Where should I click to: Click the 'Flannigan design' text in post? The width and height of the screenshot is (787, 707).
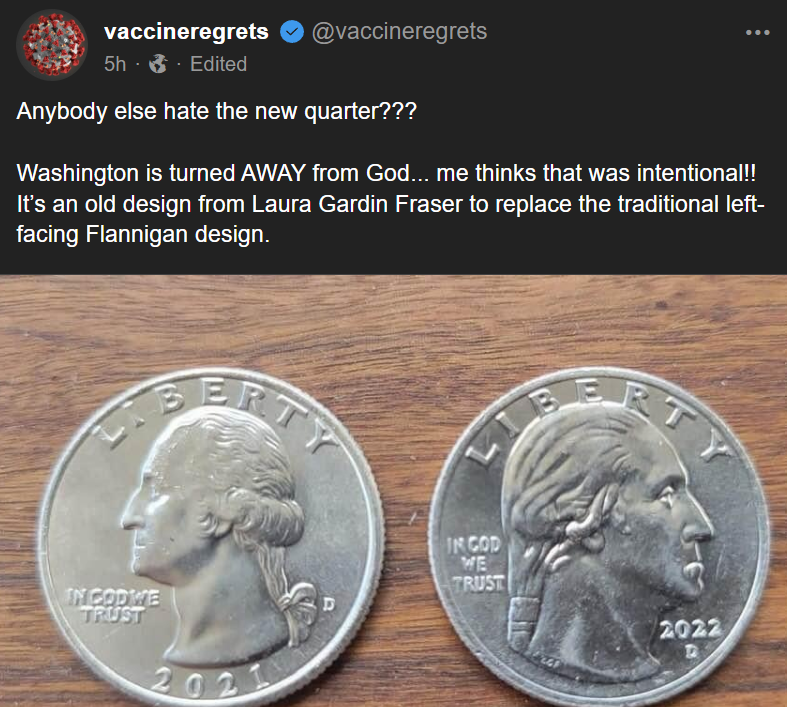coord(177,234)
